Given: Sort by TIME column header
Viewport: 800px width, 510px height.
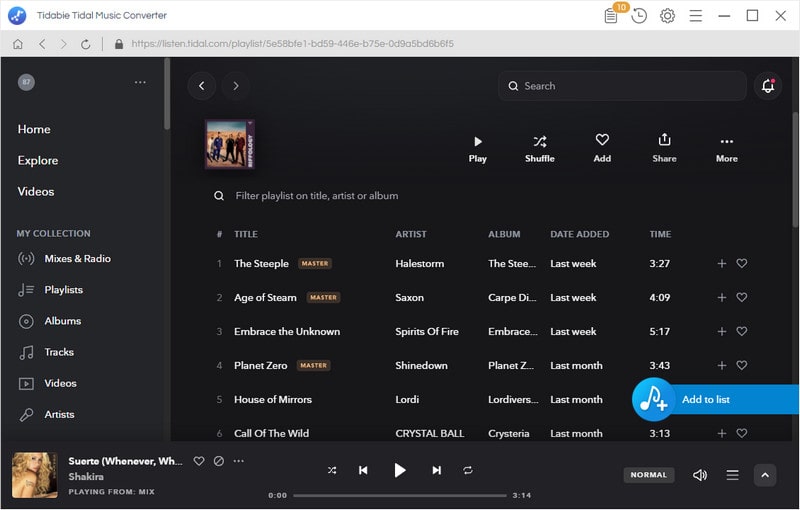Looking at the screenshot, I should (x=660, y=234).
